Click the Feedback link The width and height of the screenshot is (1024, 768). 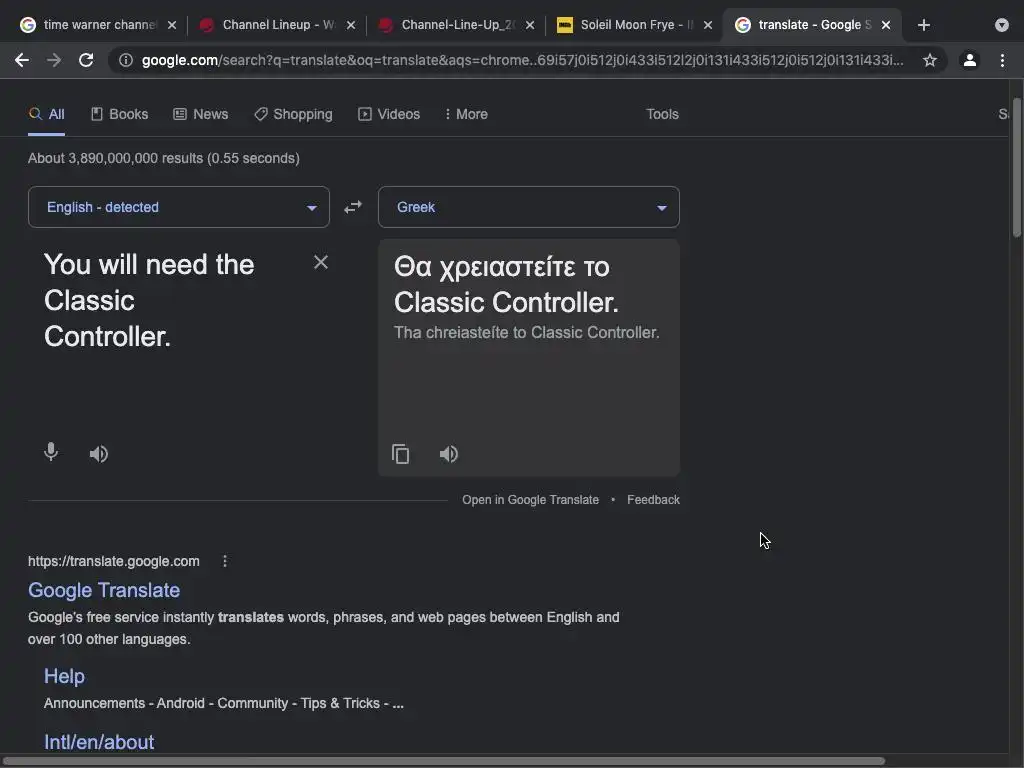(x=653, y=500)
